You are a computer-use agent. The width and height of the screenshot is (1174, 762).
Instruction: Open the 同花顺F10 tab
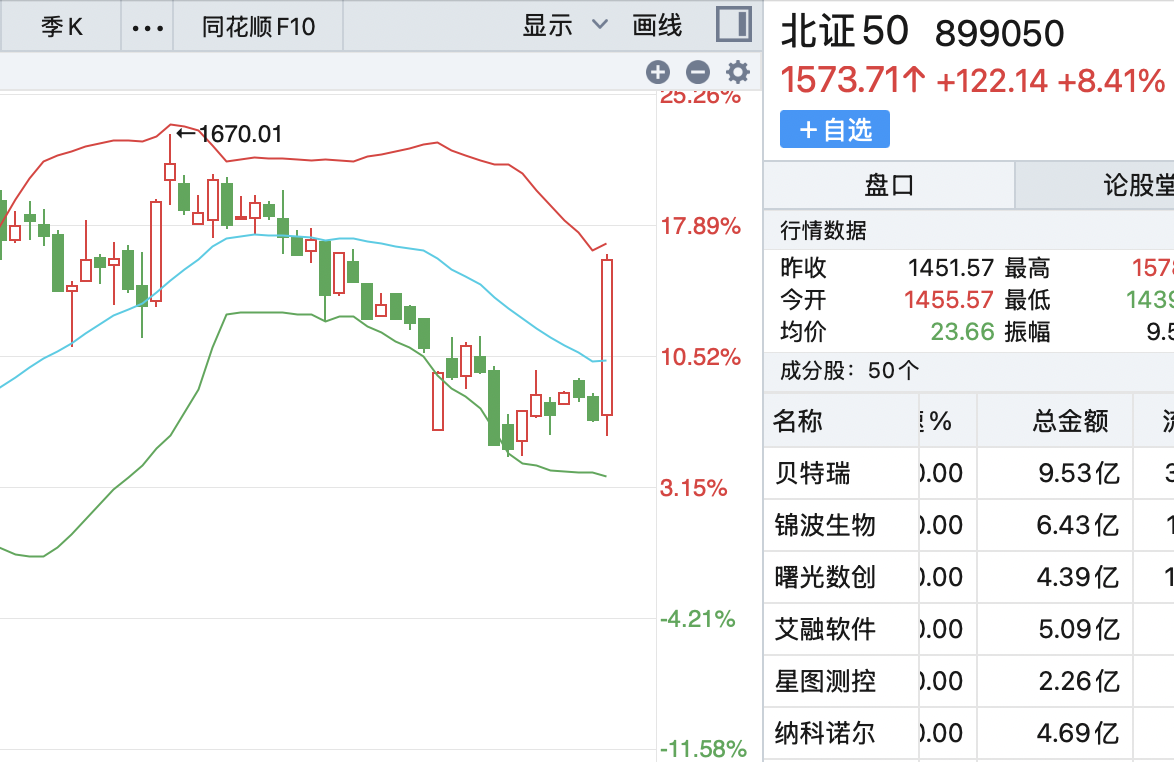[258, 26]
